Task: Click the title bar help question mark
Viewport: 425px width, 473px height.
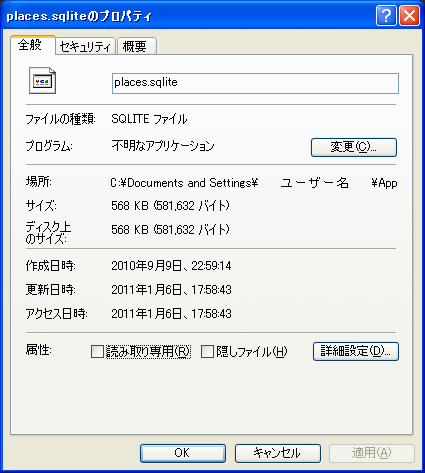Action: (386, 15)
